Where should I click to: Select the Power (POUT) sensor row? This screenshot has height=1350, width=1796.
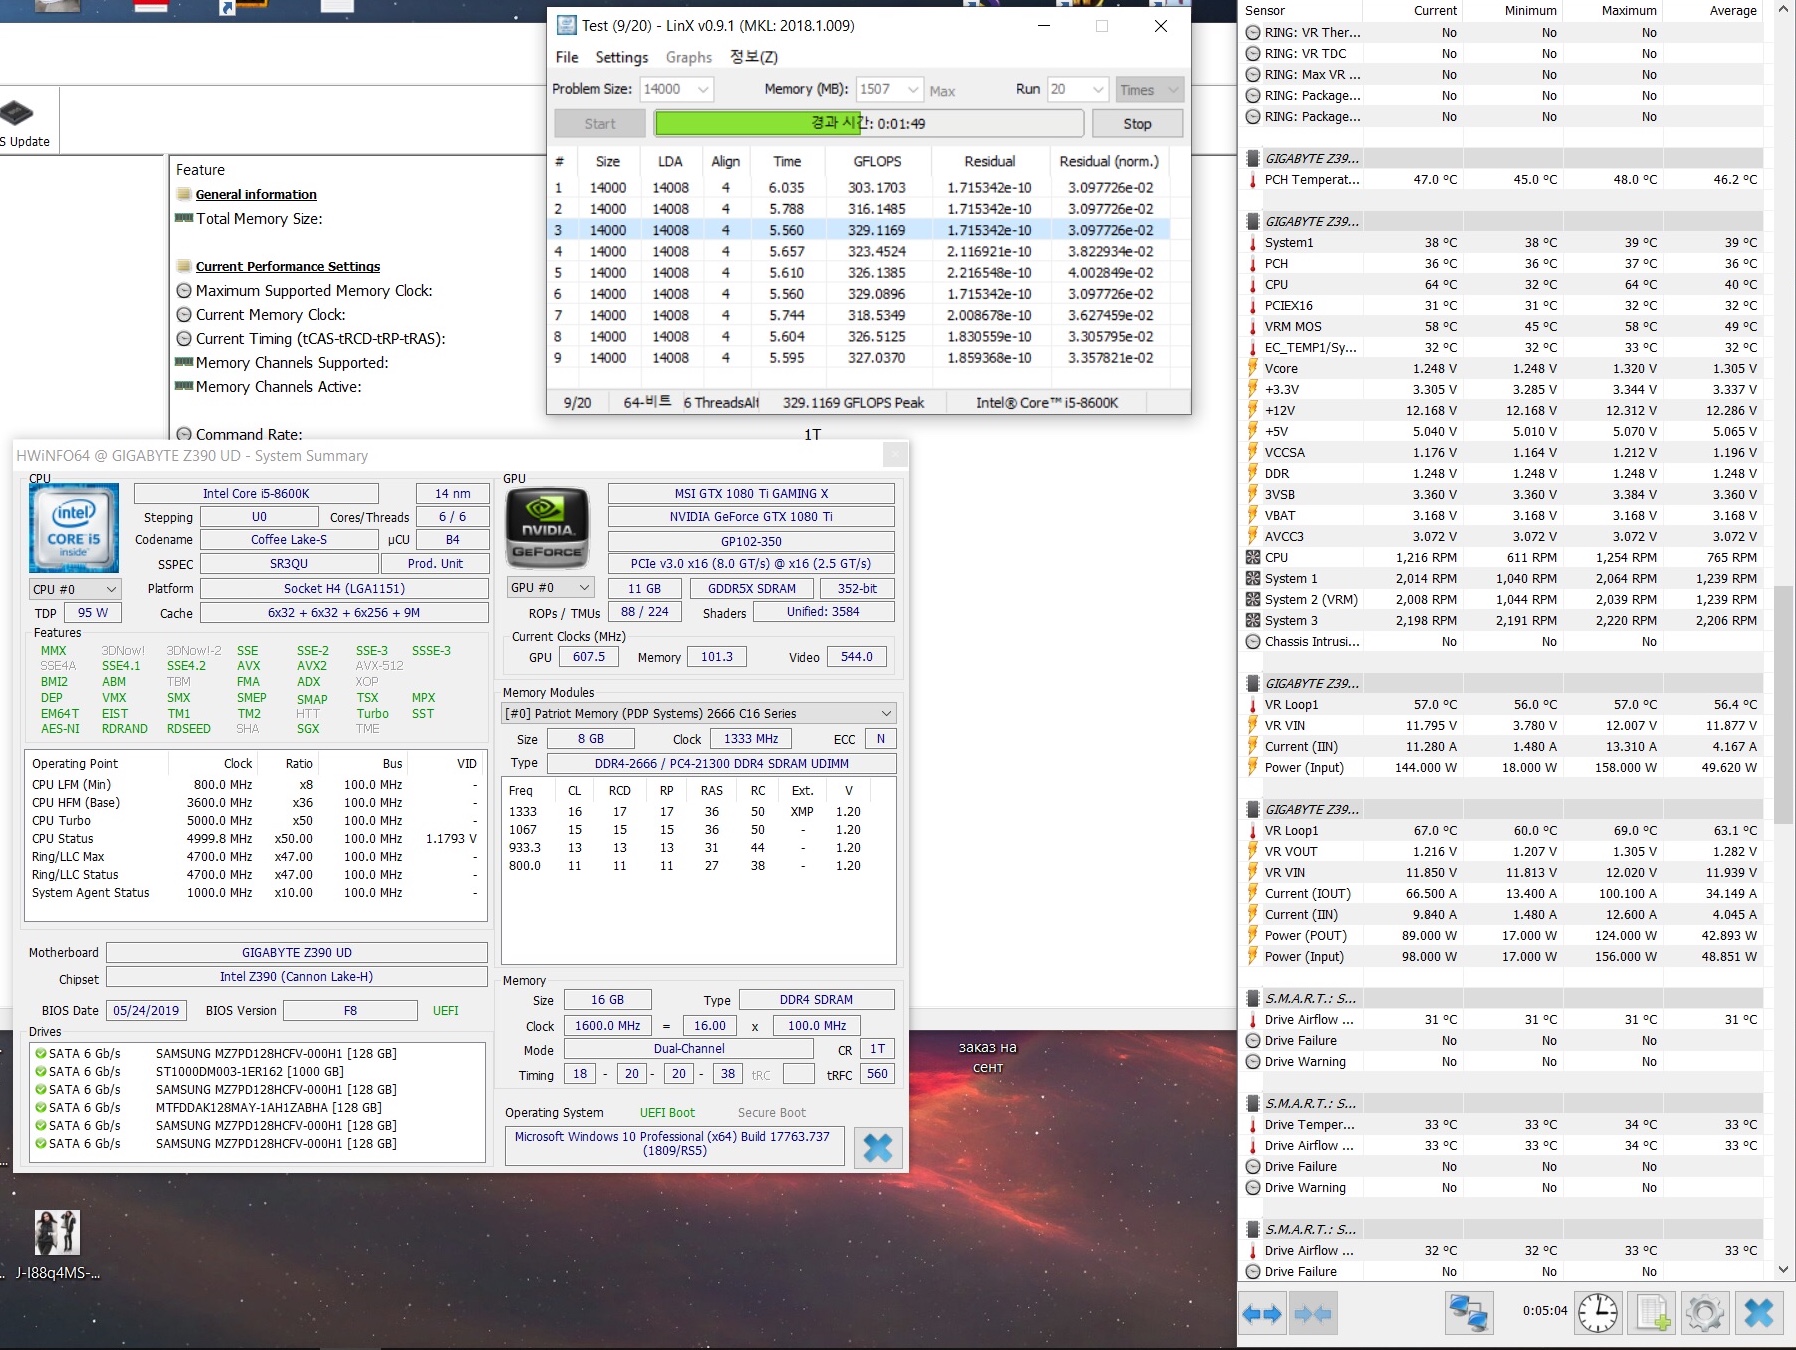1504,935
